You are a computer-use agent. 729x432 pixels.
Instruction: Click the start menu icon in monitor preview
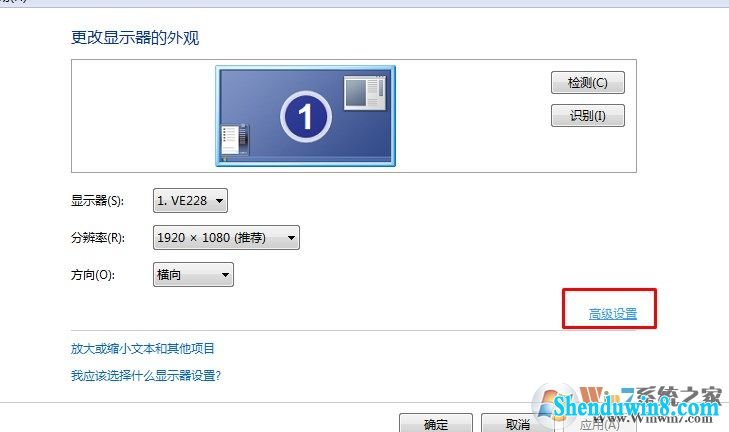235,139
